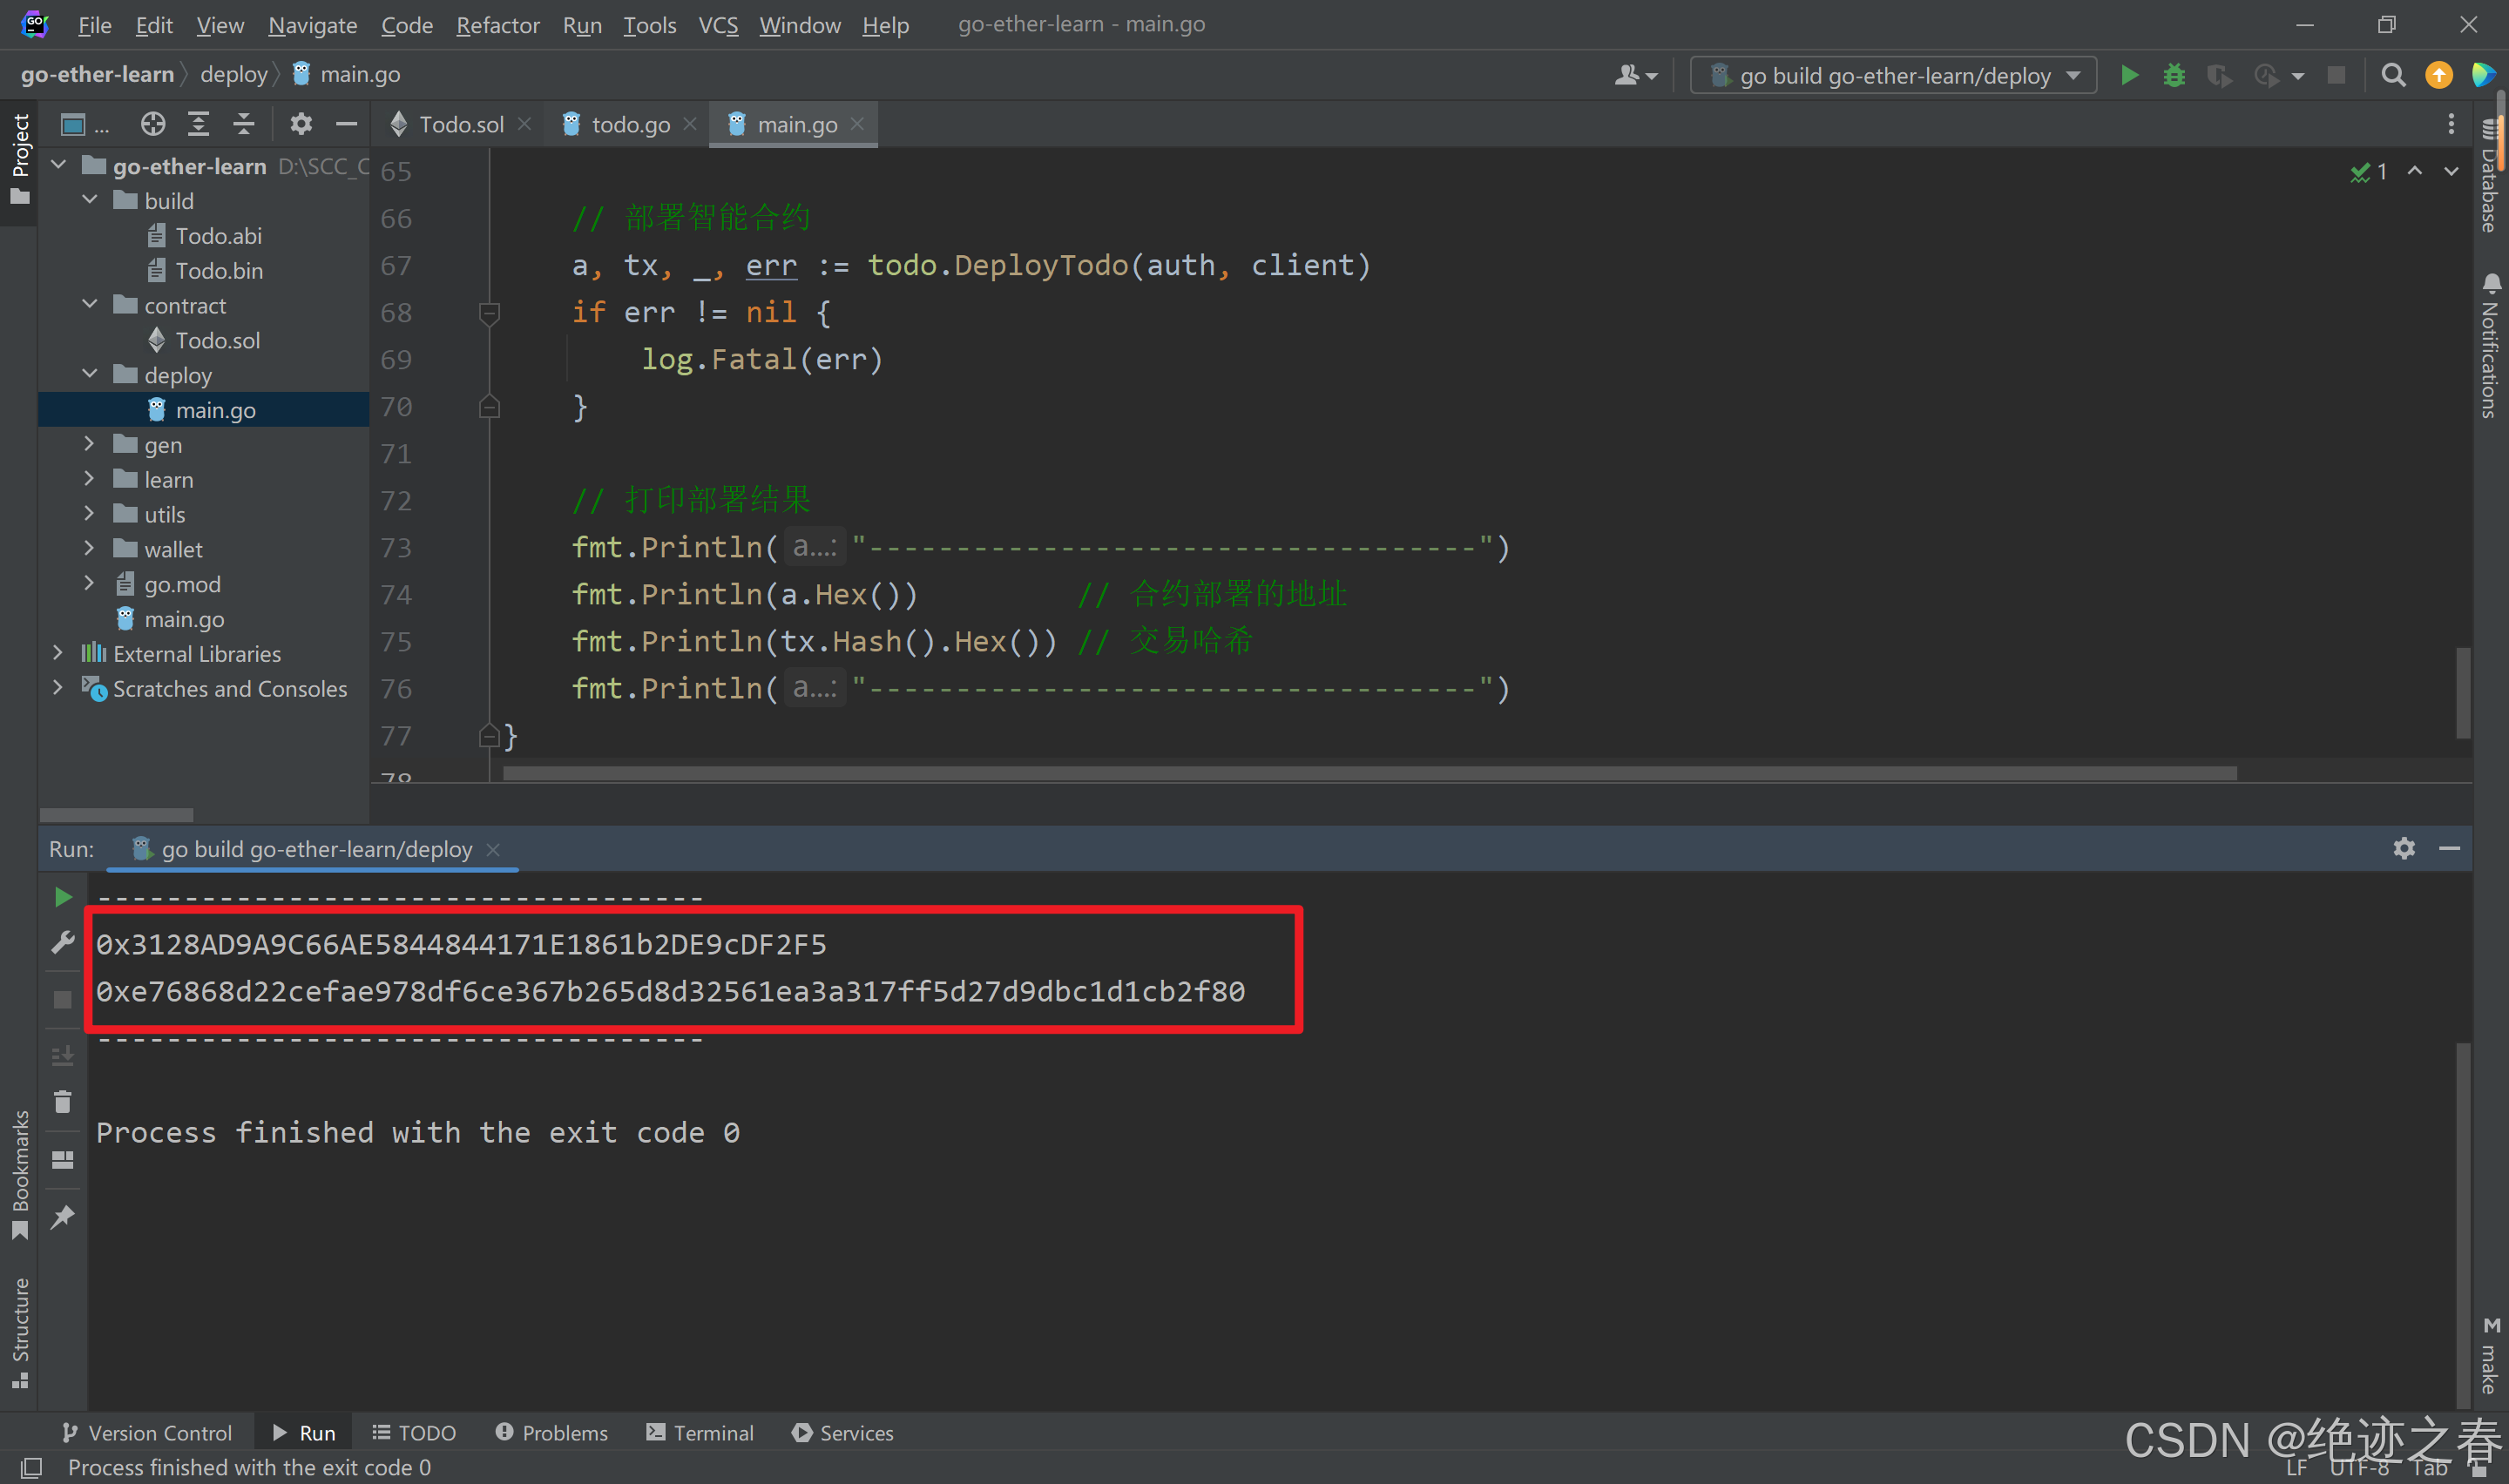Image resolution: width=2509 pixels, height=1484 pixels.
Task: Toggle tool window quick access button
Action: [31, 1467]
